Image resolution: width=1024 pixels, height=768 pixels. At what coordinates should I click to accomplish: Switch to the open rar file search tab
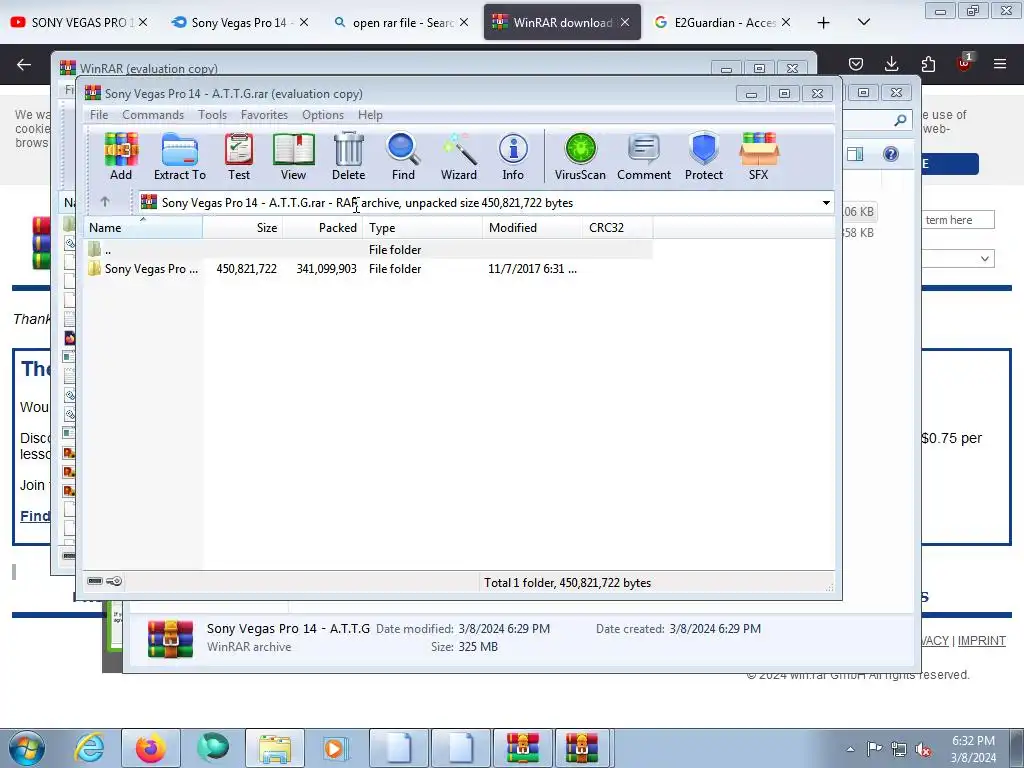[400, 22]
